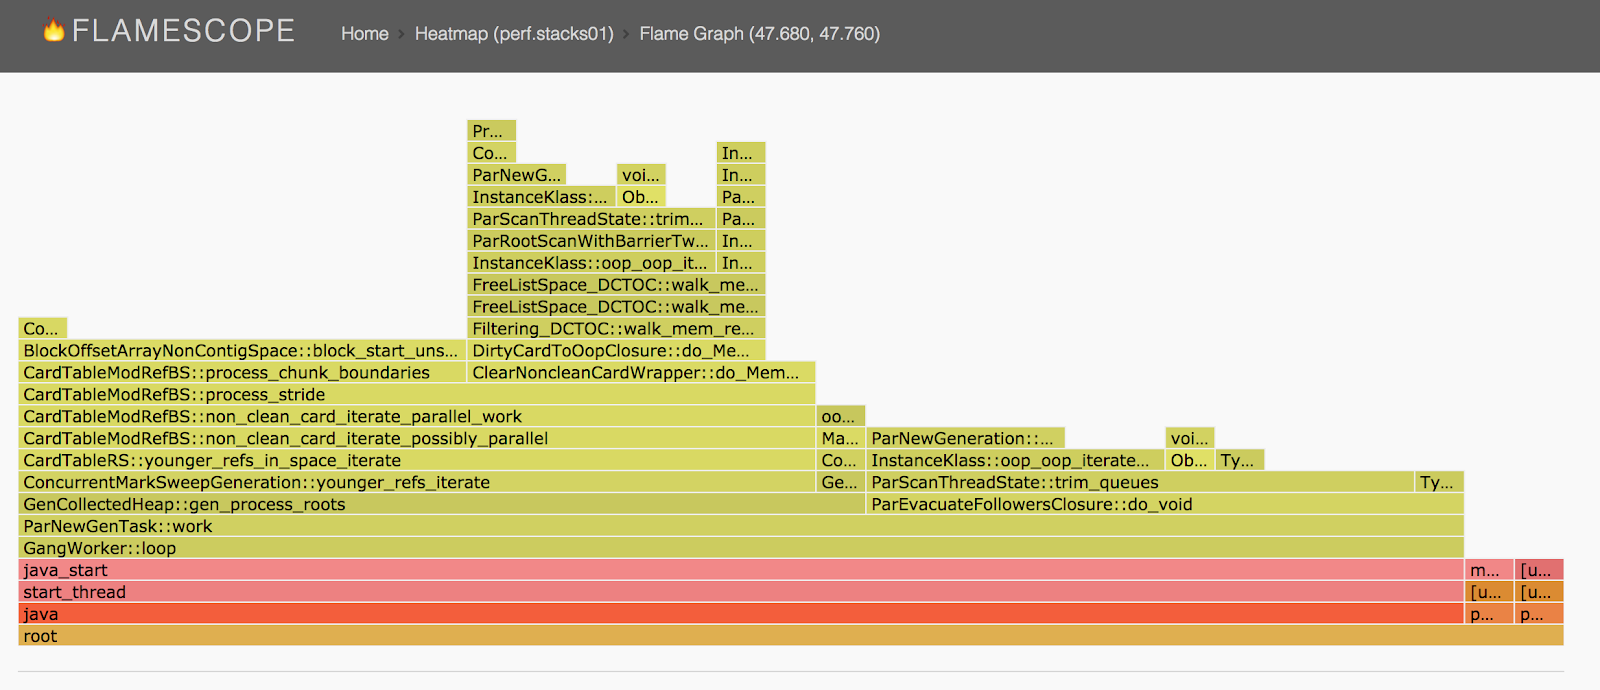Click the BlockOffsetArrayNonContigSpace::block_start_uns... frame
Screen dimensions: 1600x690
[x=242, y=350]
